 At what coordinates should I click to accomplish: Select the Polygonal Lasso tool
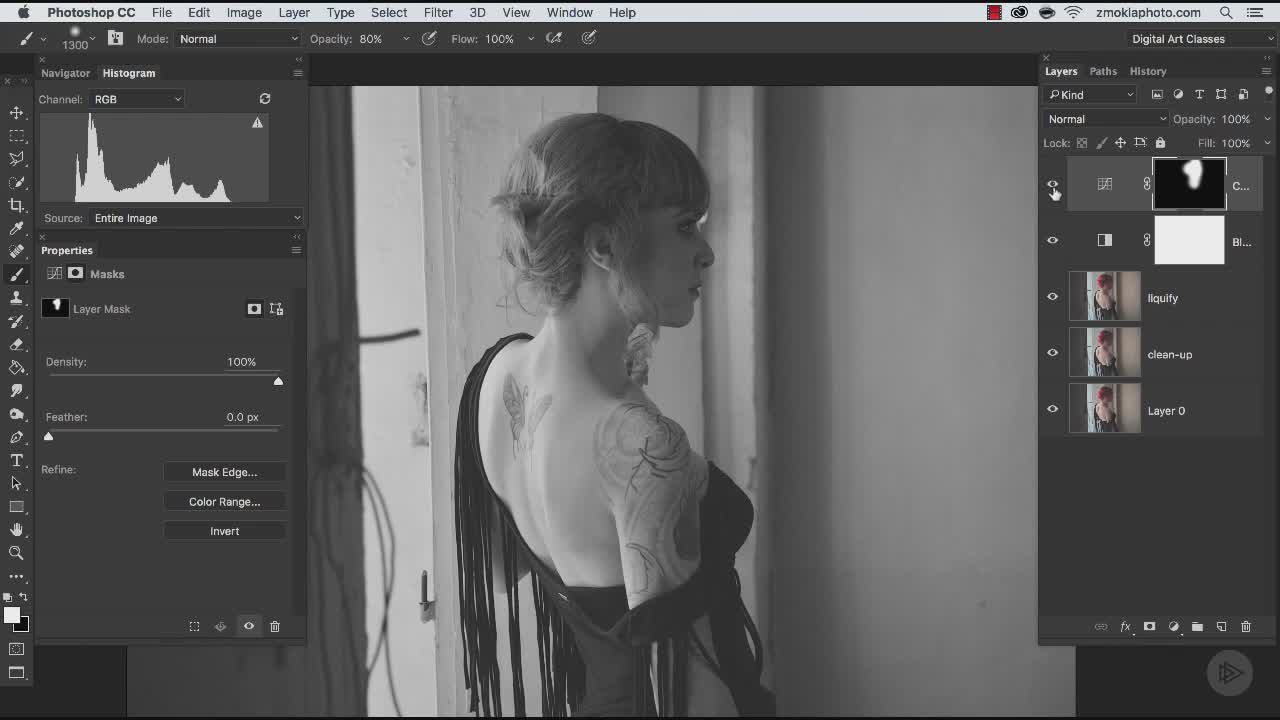pyautogui.click(x=17, y=159)
